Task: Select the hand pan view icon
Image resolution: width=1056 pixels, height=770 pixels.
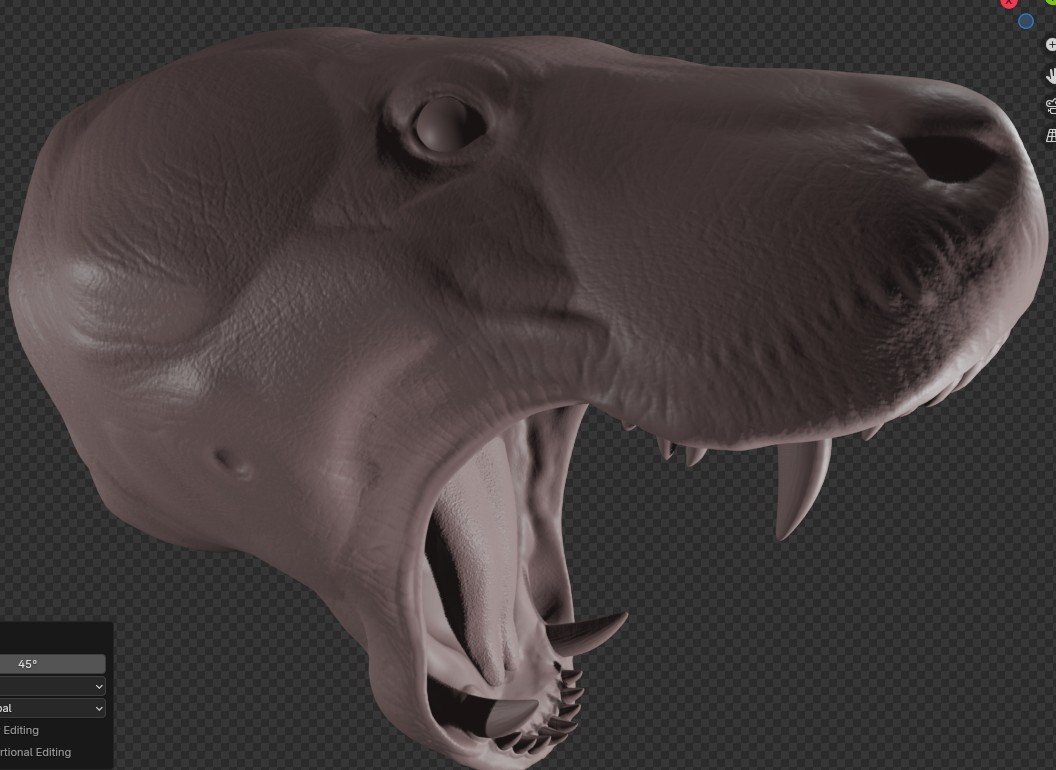Action: (x=1051, y=75)
